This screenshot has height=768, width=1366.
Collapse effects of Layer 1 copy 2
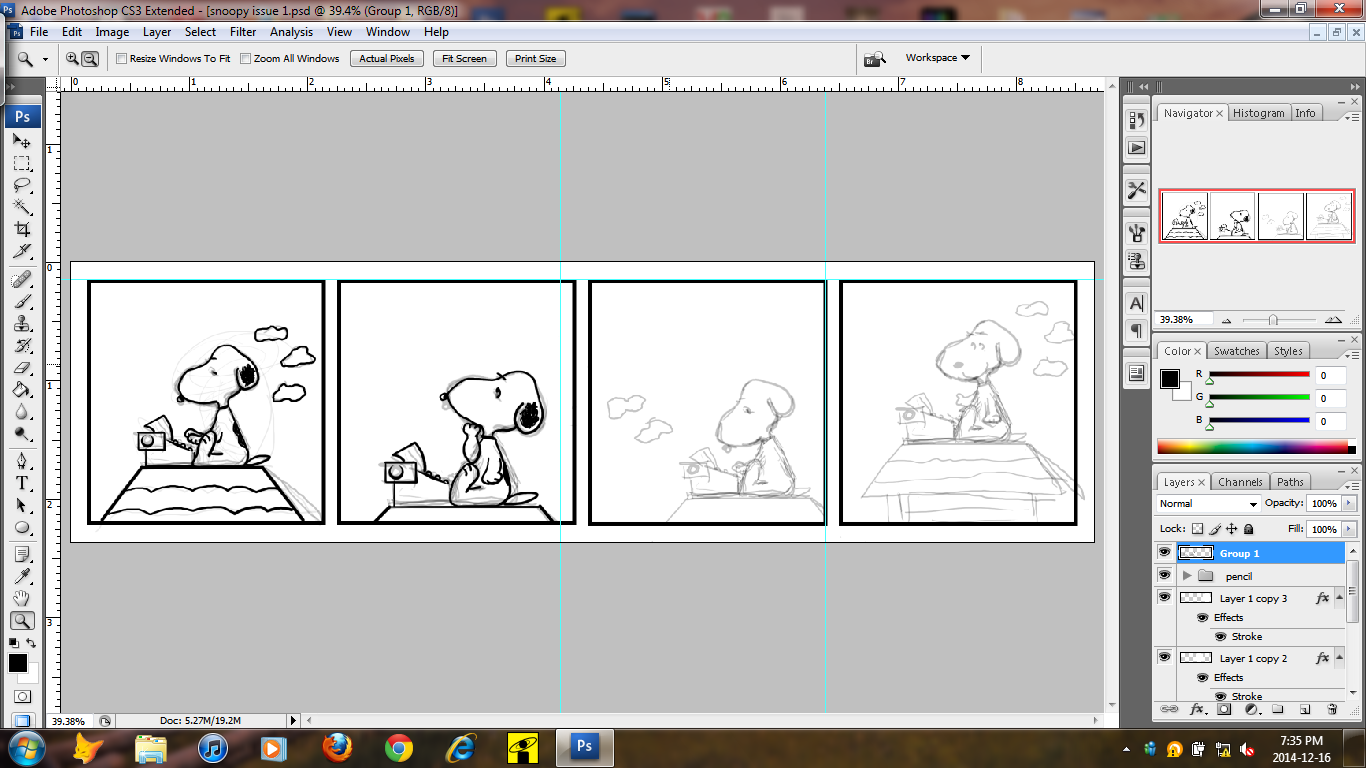(1340, 658)
